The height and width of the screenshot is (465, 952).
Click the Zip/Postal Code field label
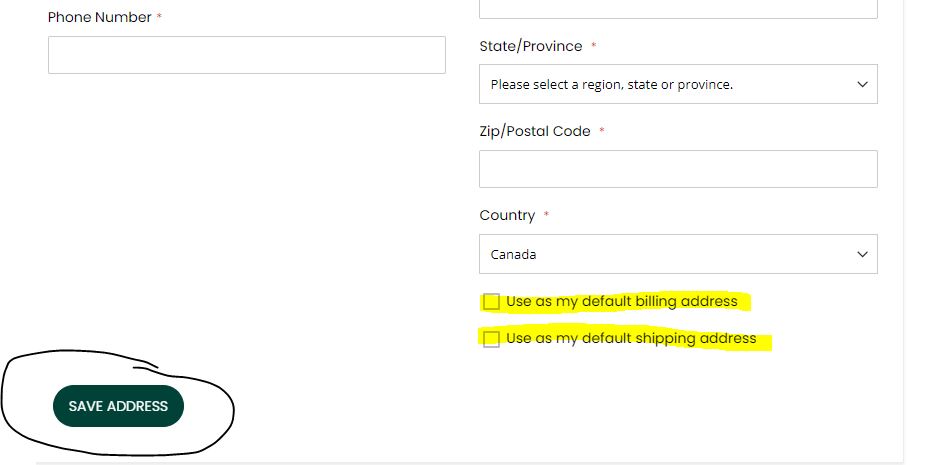(x=535, y=131)
